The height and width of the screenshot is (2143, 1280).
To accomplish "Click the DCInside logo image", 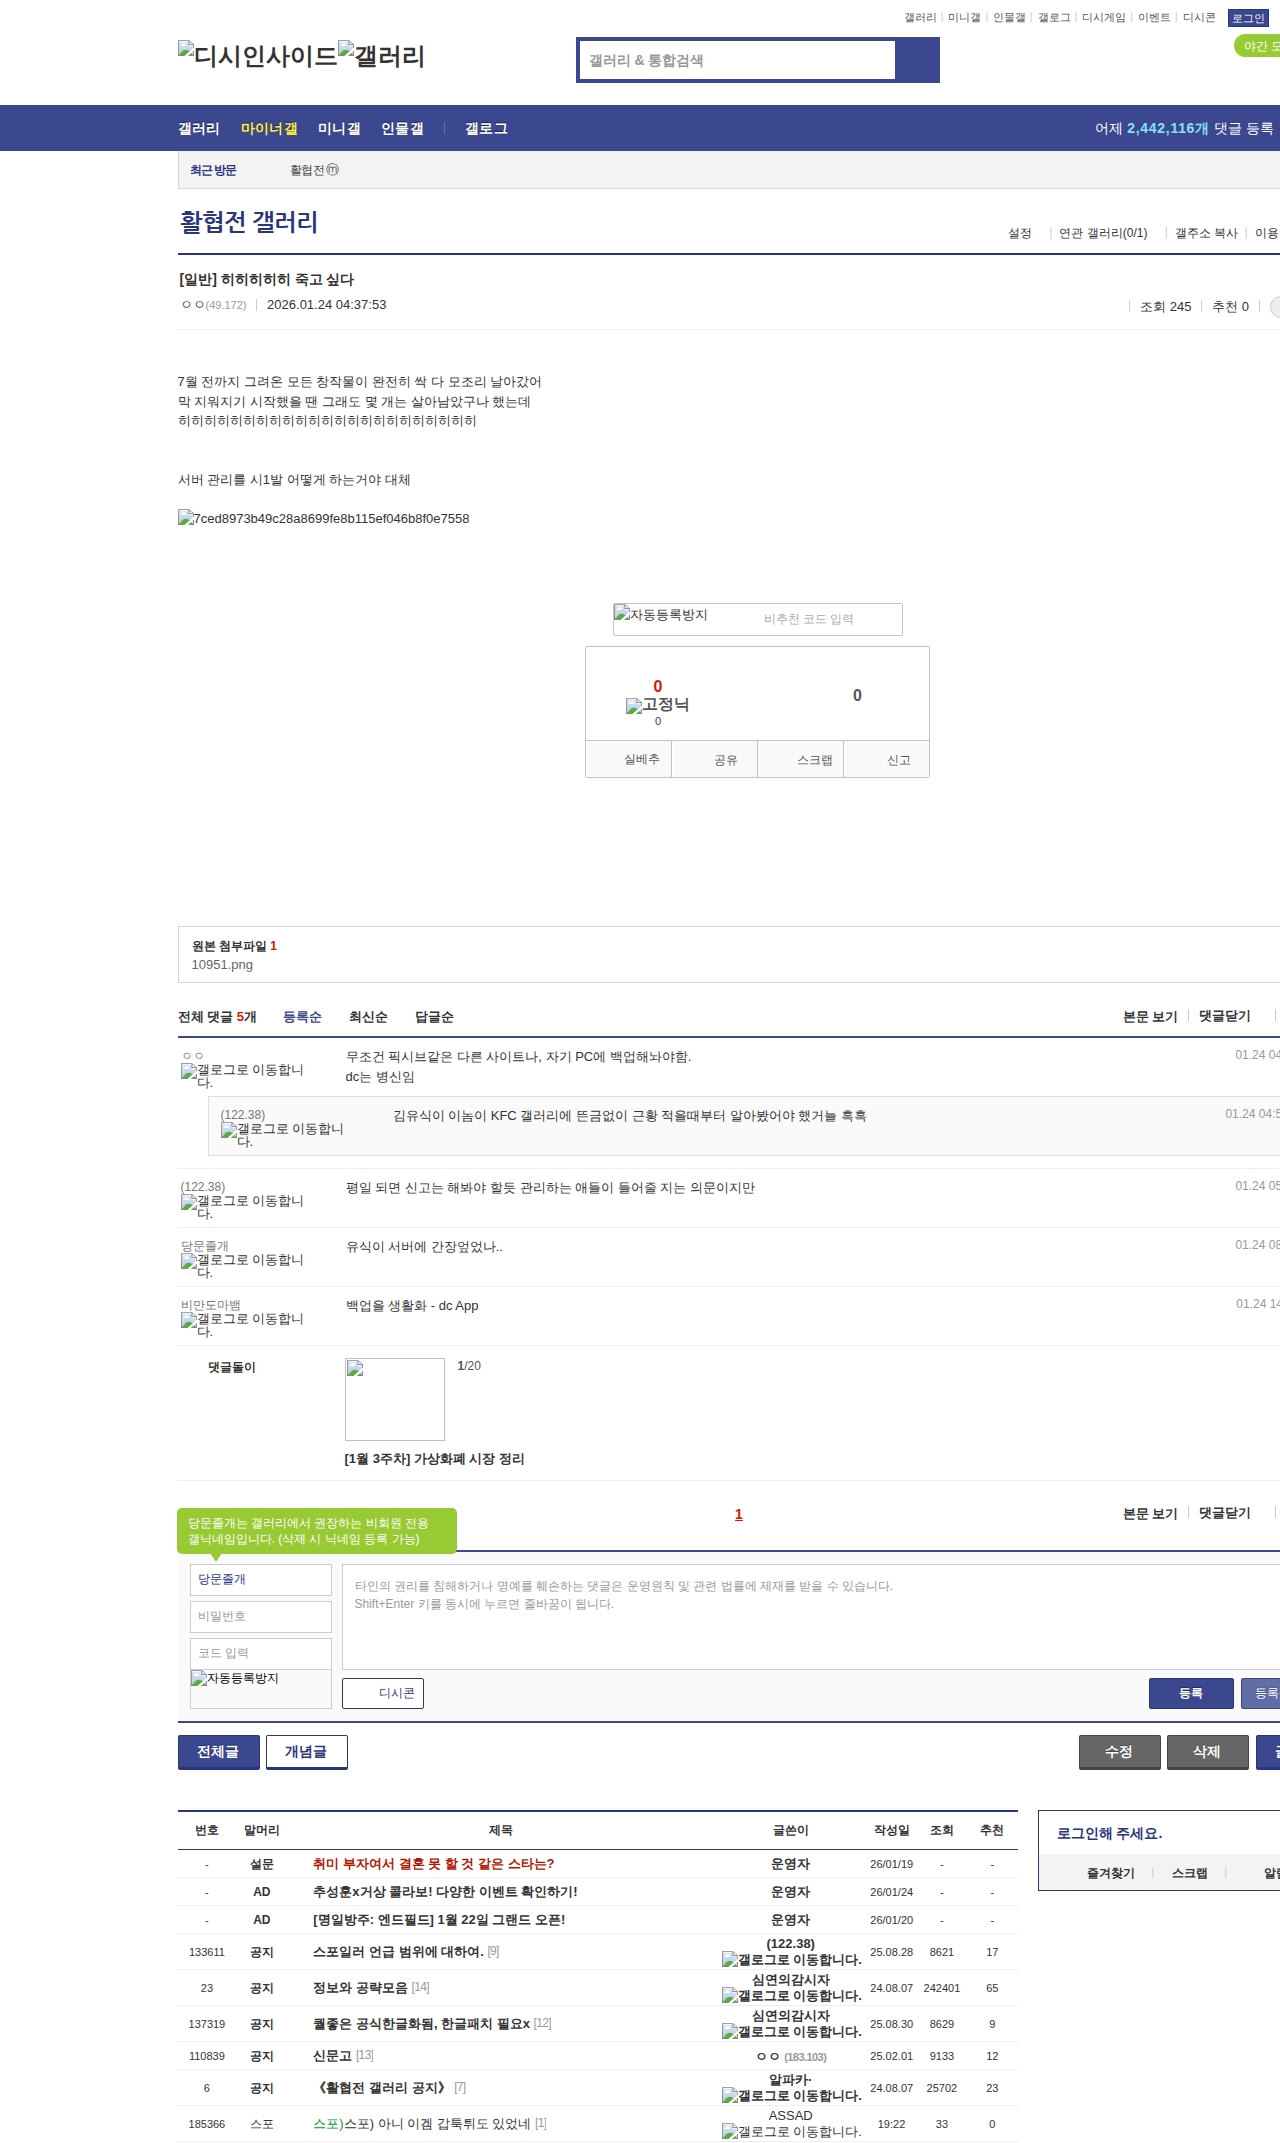I will coord(257,56).
